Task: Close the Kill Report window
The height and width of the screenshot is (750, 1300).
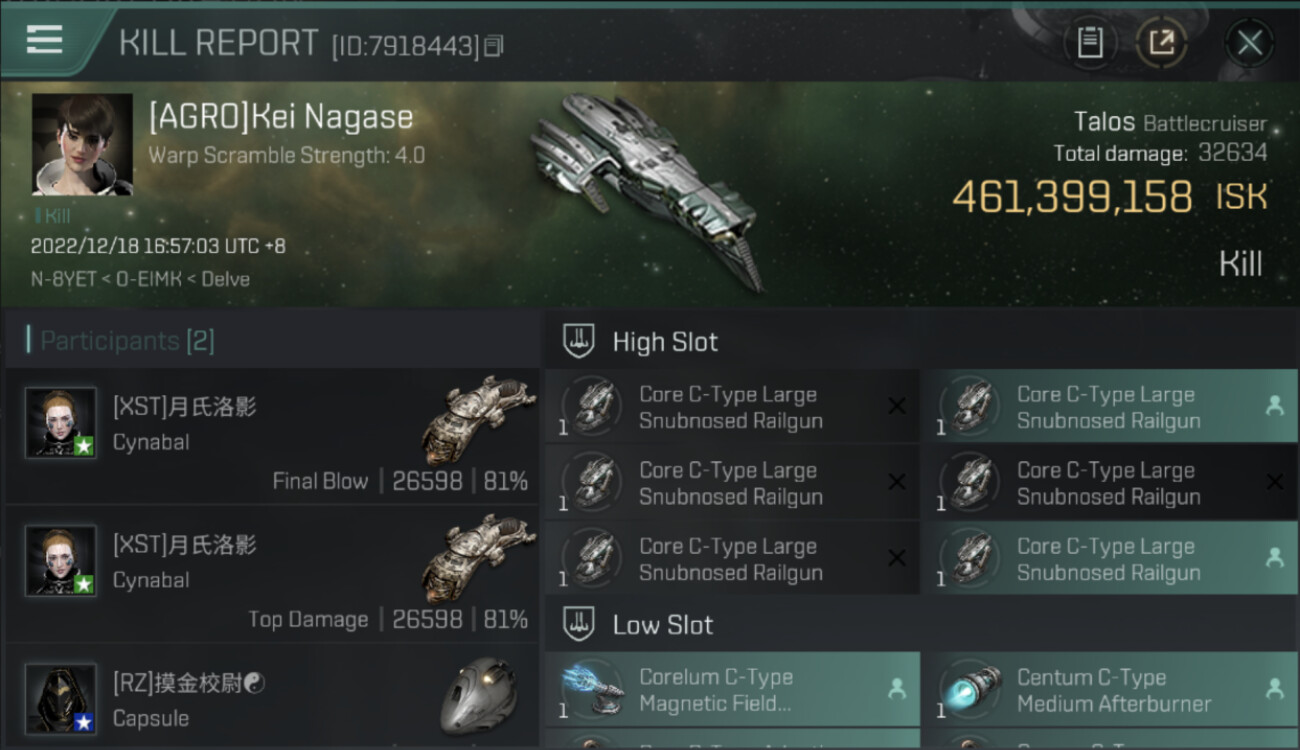Action: coord(1249,43)
